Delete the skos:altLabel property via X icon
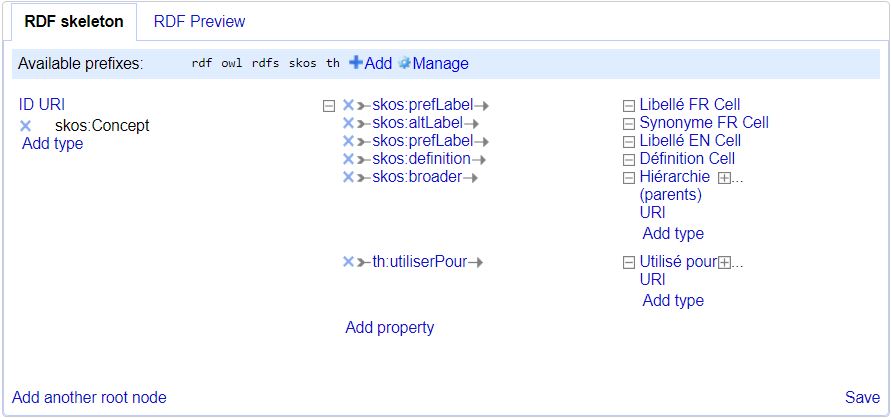This screenshot has height=418, width=891. pyautogui.click(x=348, y=123)
